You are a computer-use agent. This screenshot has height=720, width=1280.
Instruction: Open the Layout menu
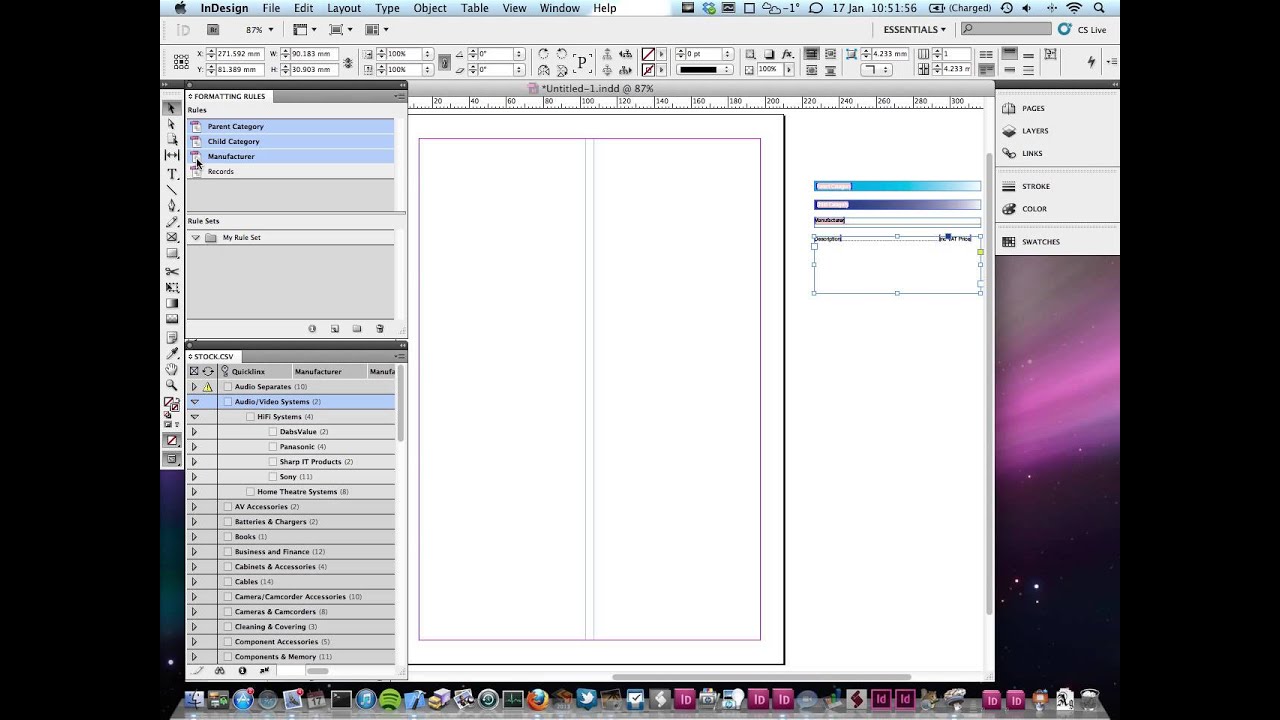[x=344, y=8]
